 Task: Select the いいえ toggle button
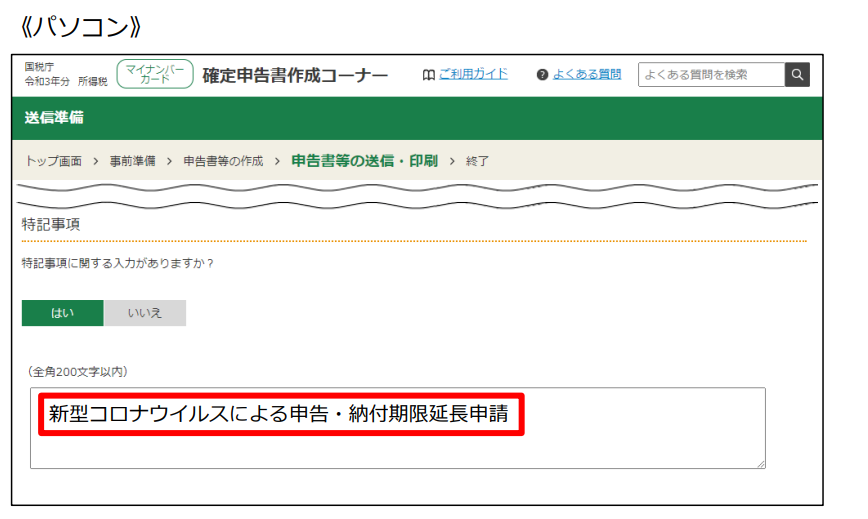tap(145, 313)
